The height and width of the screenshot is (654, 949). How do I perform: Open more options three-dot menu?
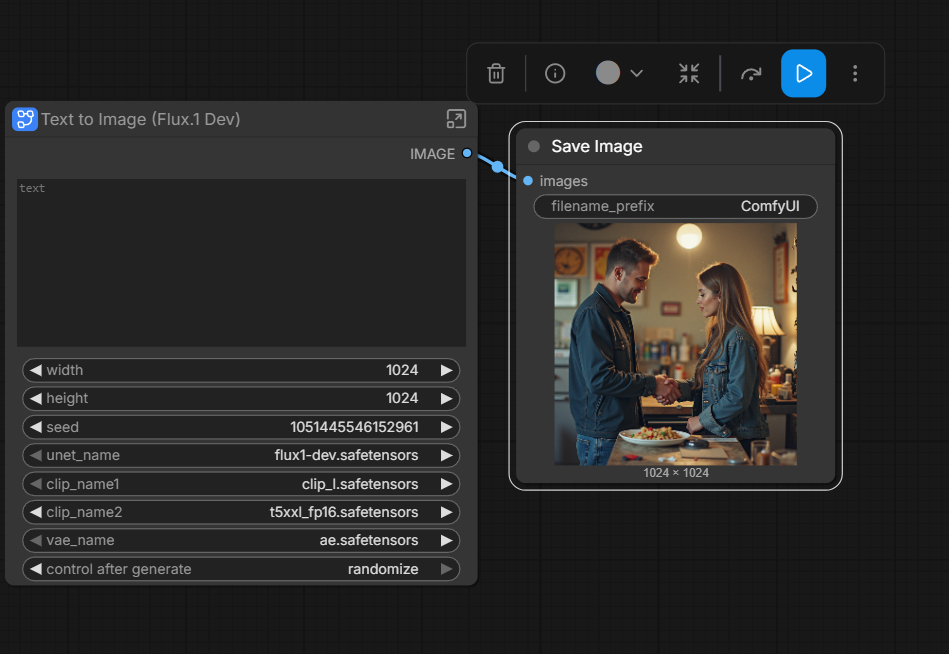(855, 73)
